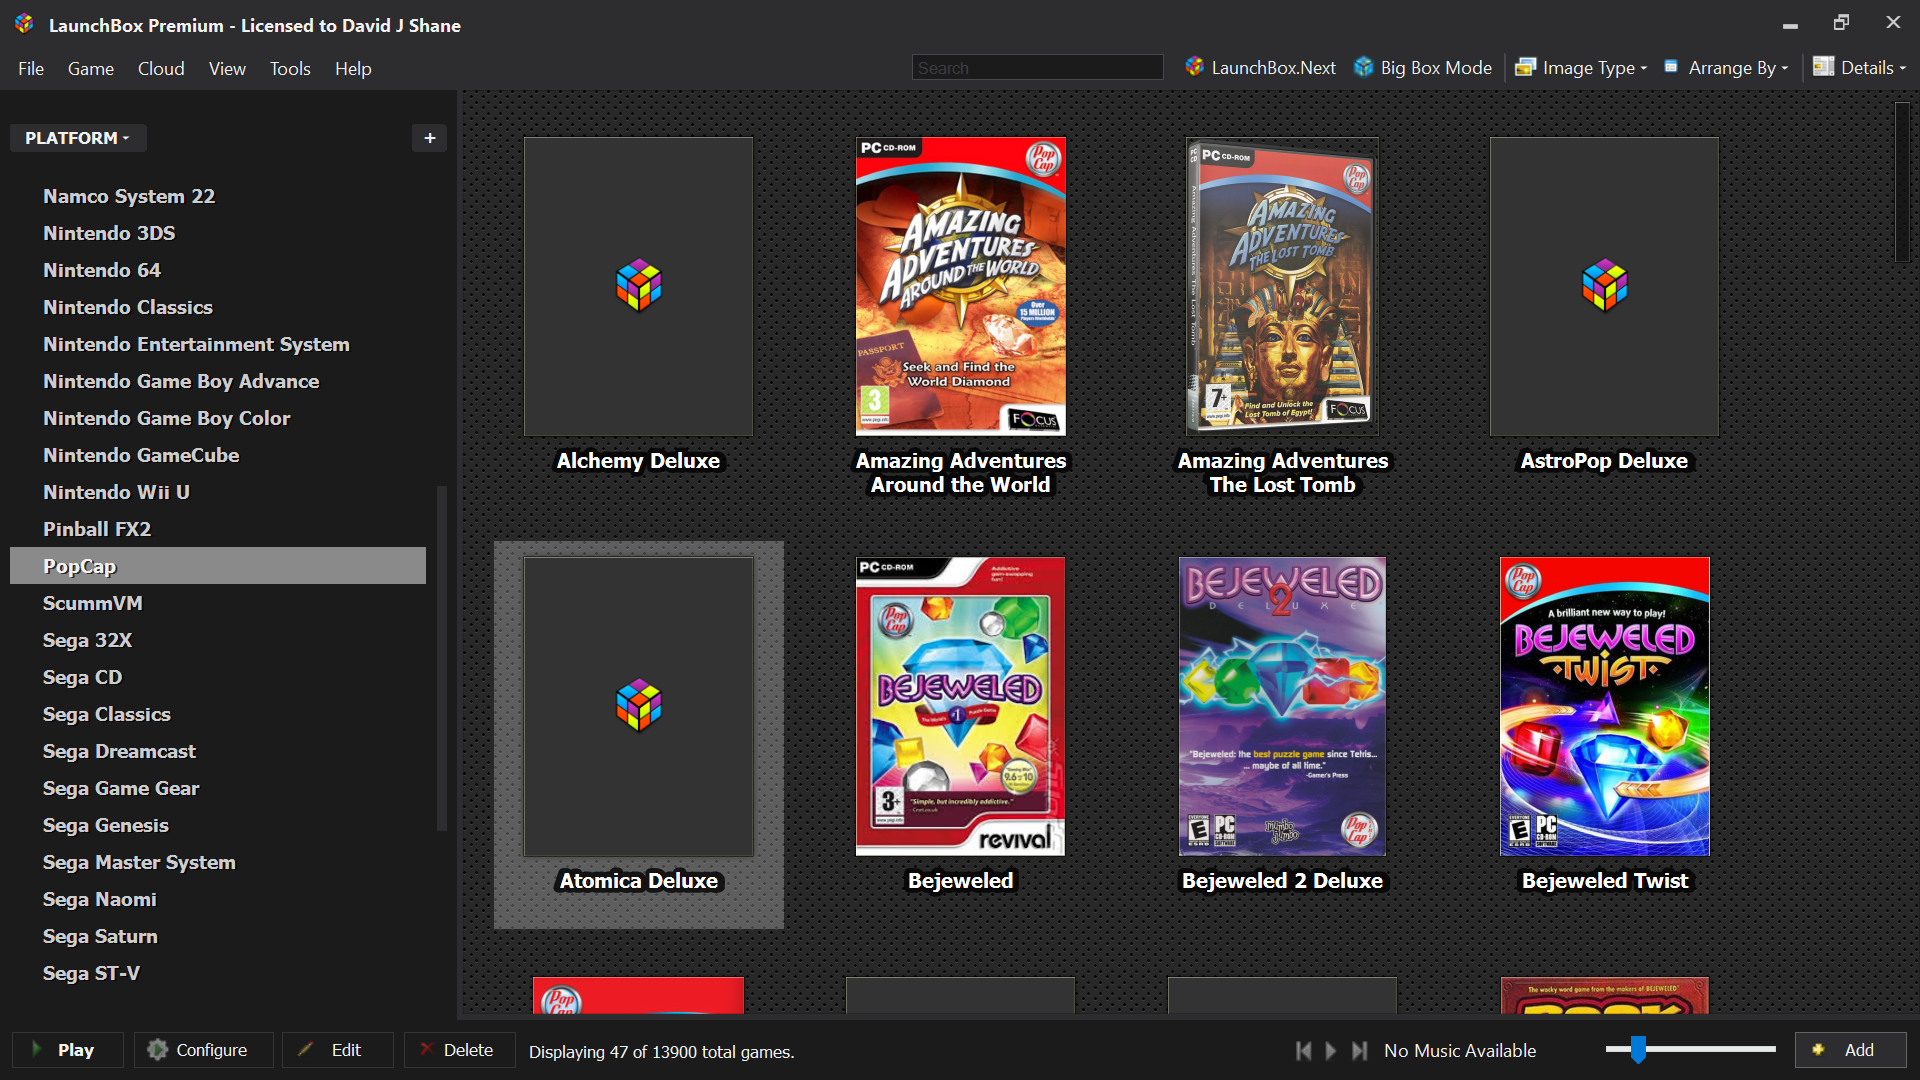Play the music track
1920x1080 pixels.
click(x=1331, y=1051)
